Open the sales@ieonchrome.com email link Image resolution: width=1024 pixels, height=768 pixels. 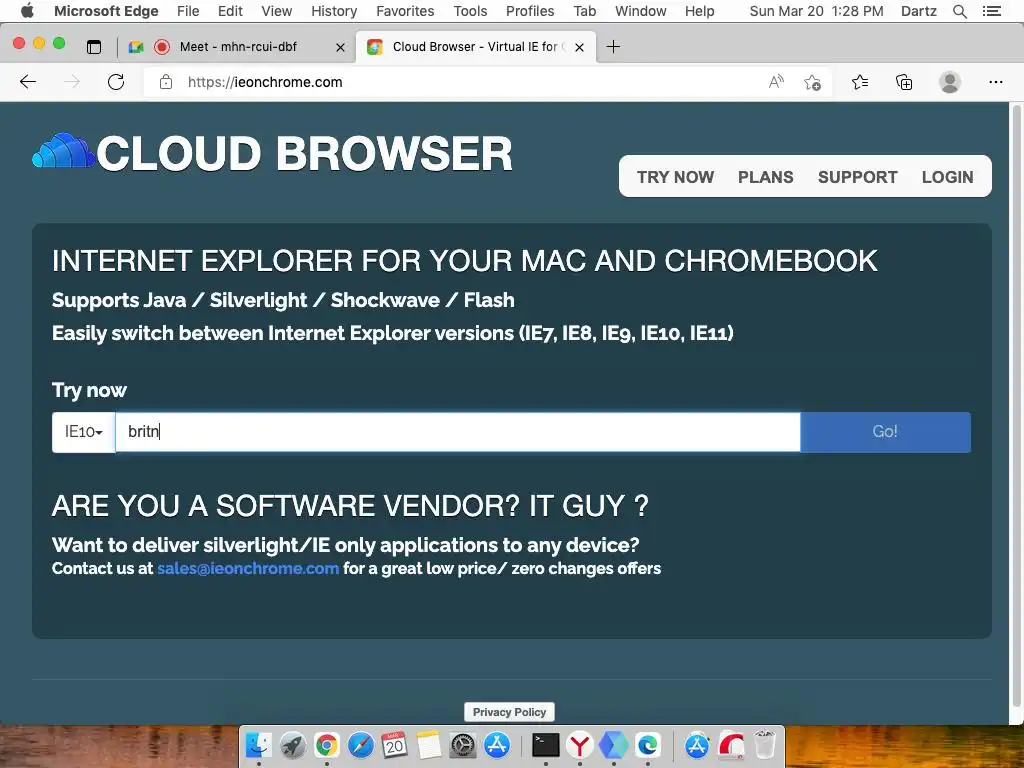[248, 568]
